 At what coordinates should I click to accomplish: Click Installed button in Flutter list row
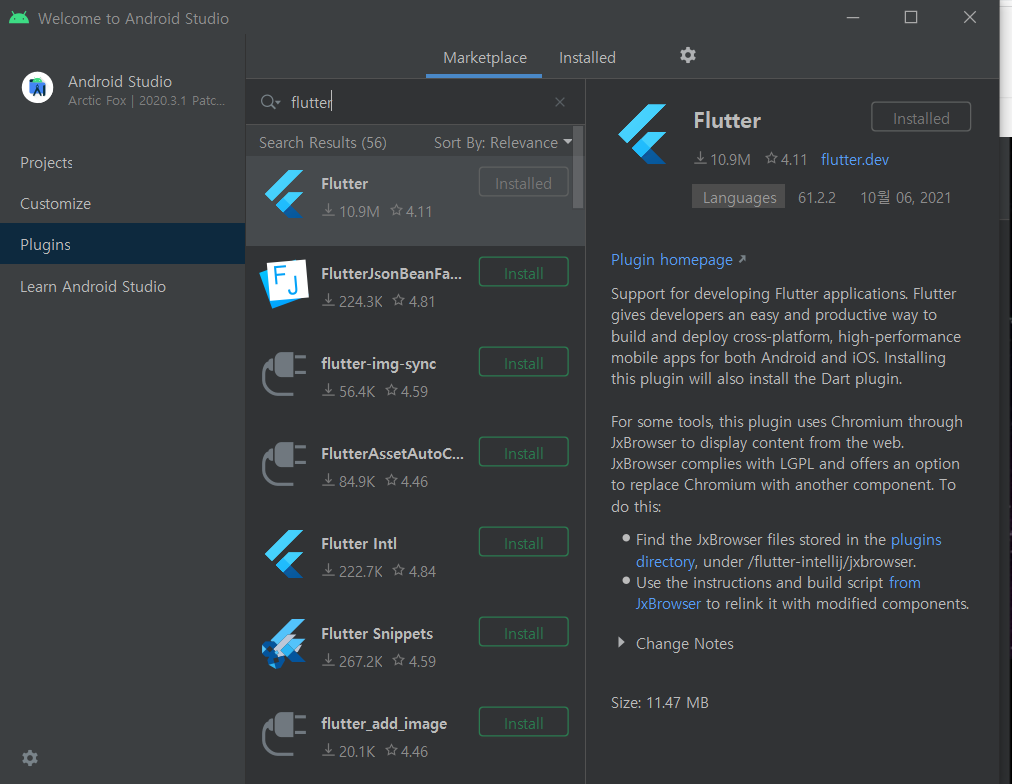[x=523, y=183]
